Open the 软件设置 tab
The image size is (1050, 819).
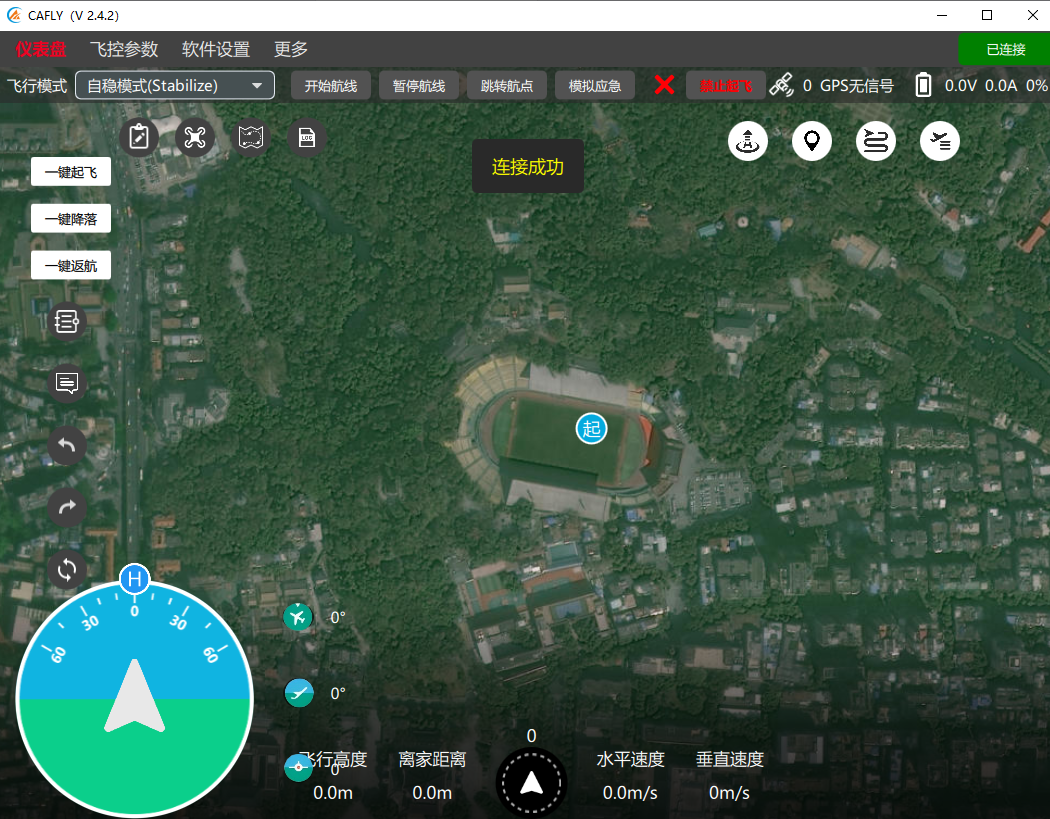click(x=216, y=50)
